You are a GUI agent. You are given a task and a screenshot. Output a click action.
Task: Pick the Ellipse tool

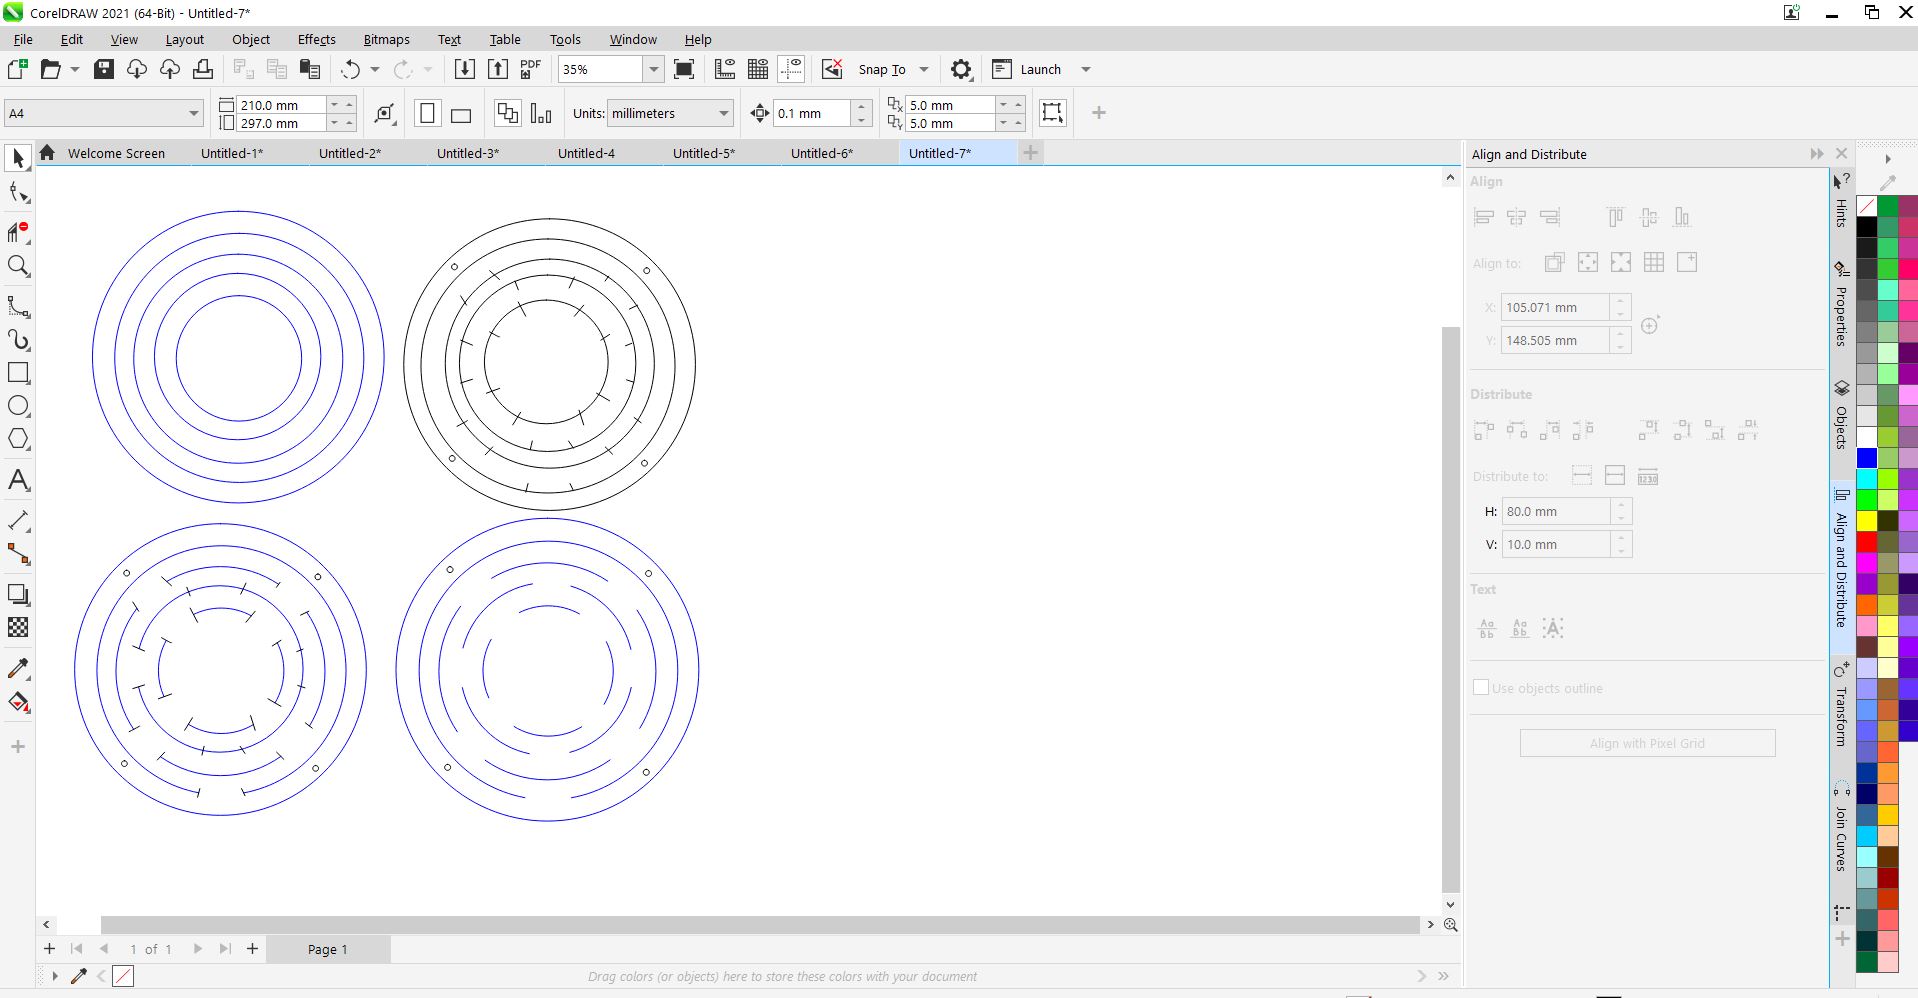point(18,406)
